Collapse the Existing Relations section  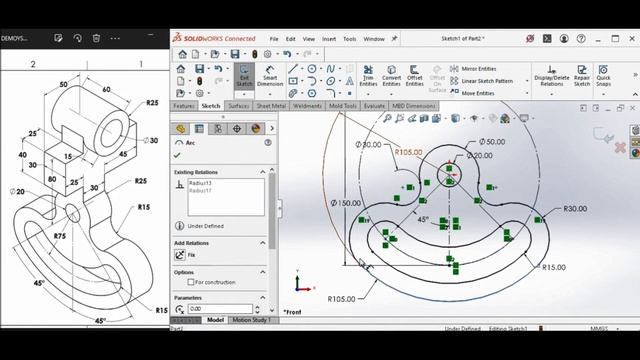(262, 172)
